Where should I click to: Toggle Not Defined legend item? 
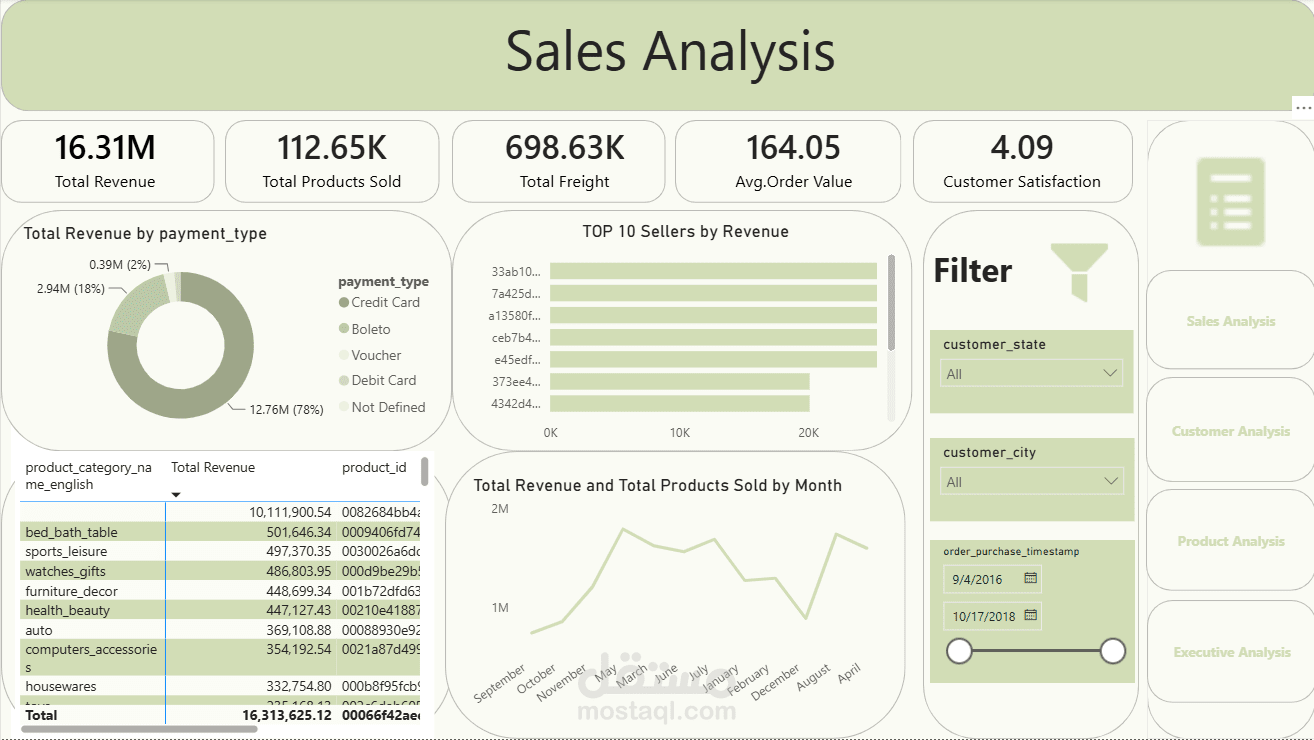pyautogui.click(x=382, y=407)
